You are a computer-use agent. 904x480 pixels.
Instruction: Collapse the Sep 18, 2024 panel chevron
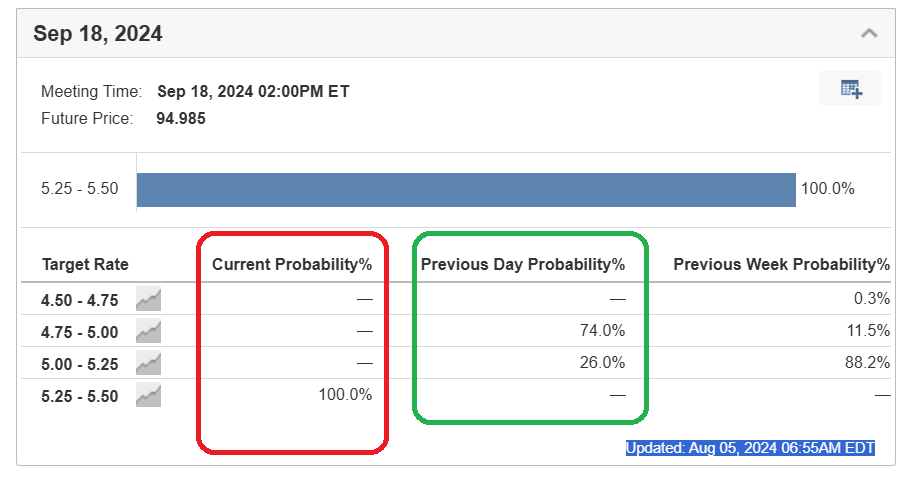(x=869, y=33)
